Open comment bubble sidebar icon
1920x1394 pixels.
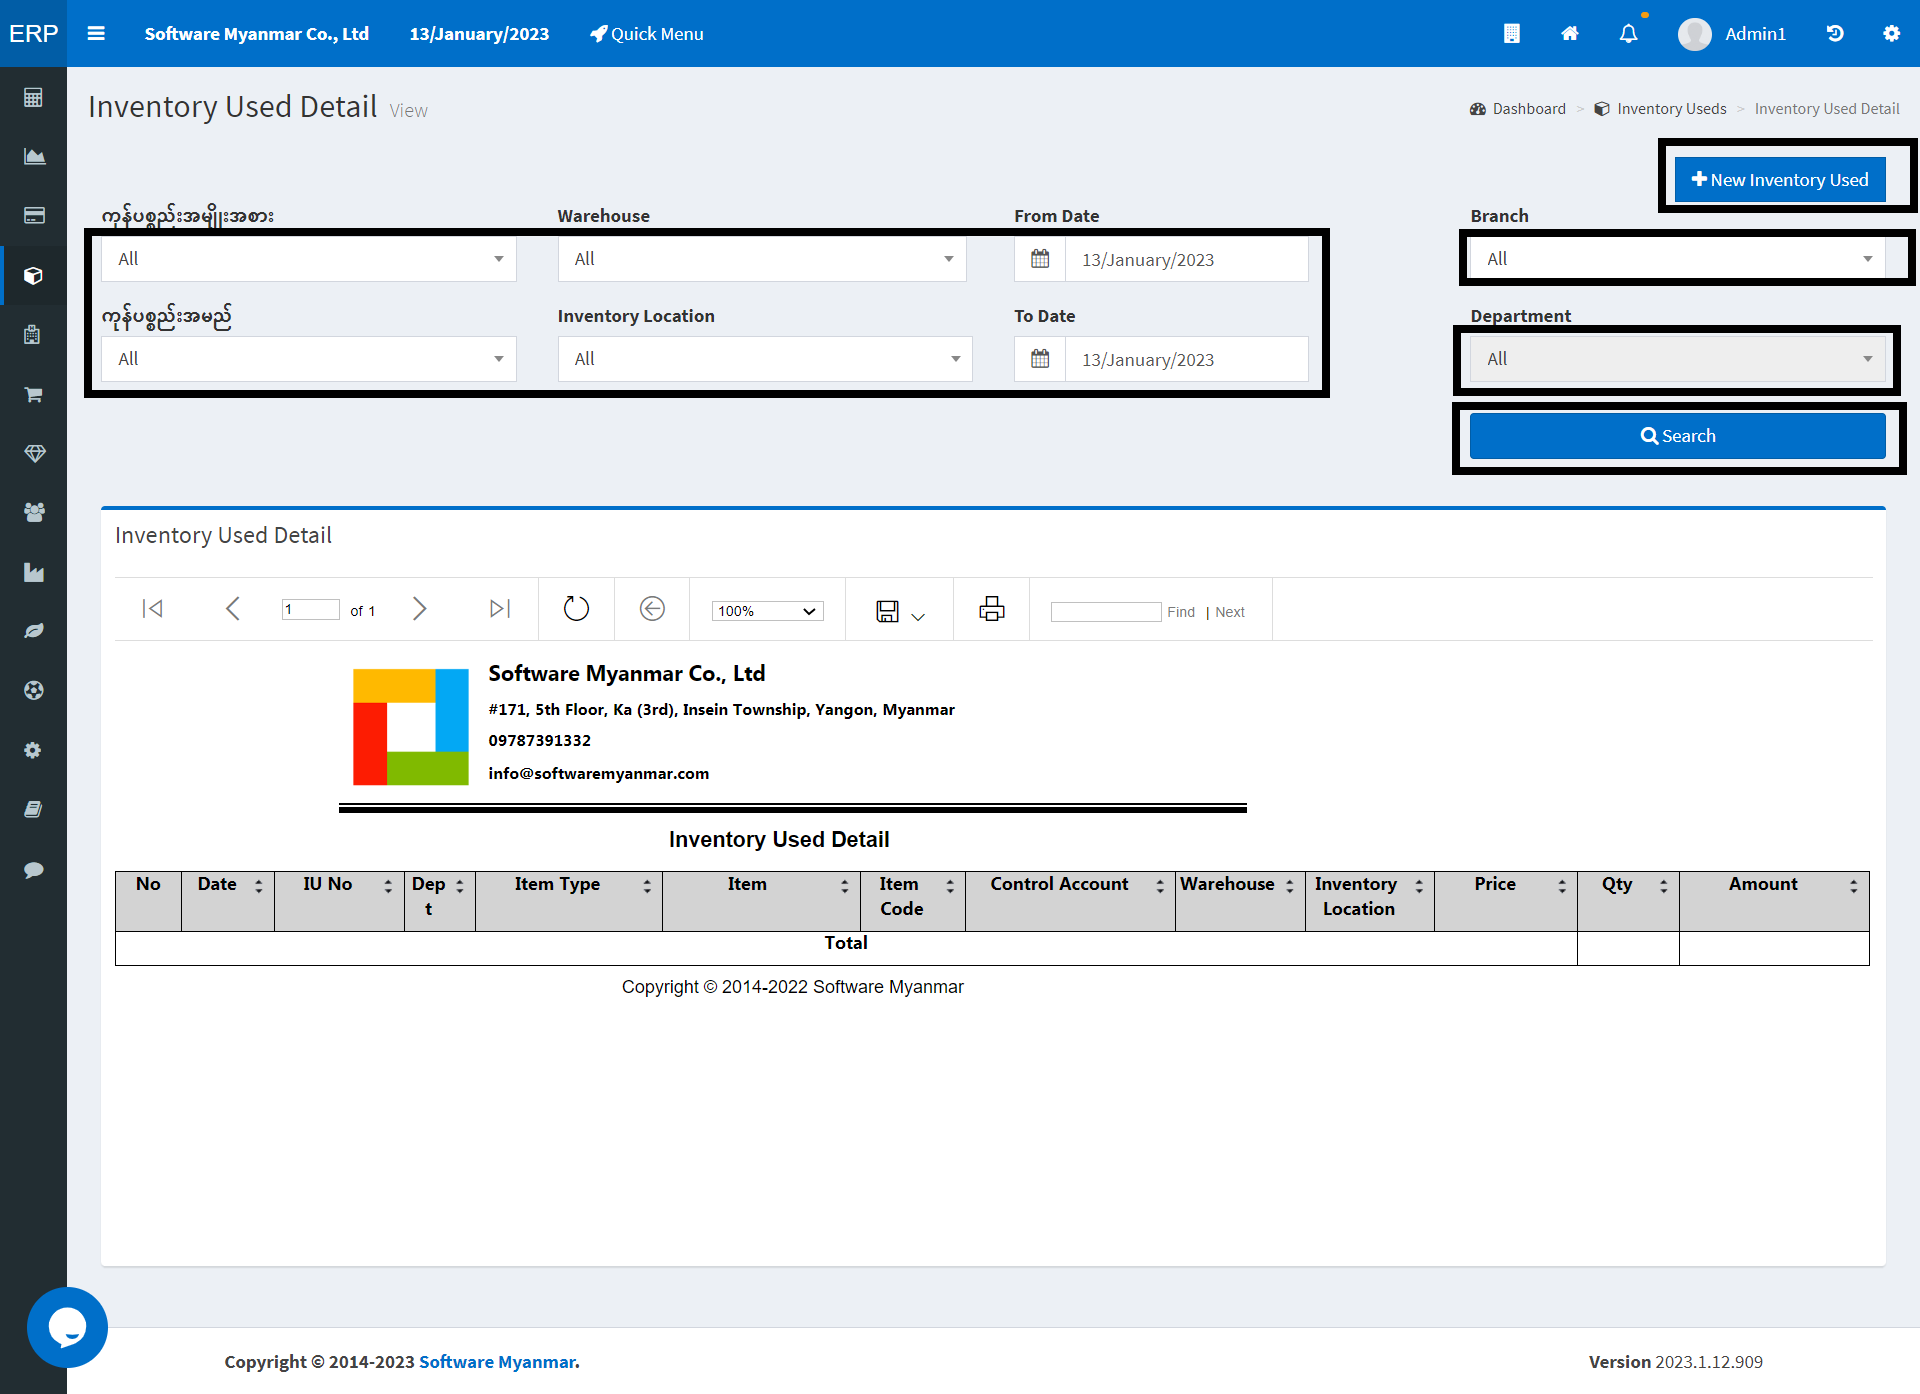[33, 869]
